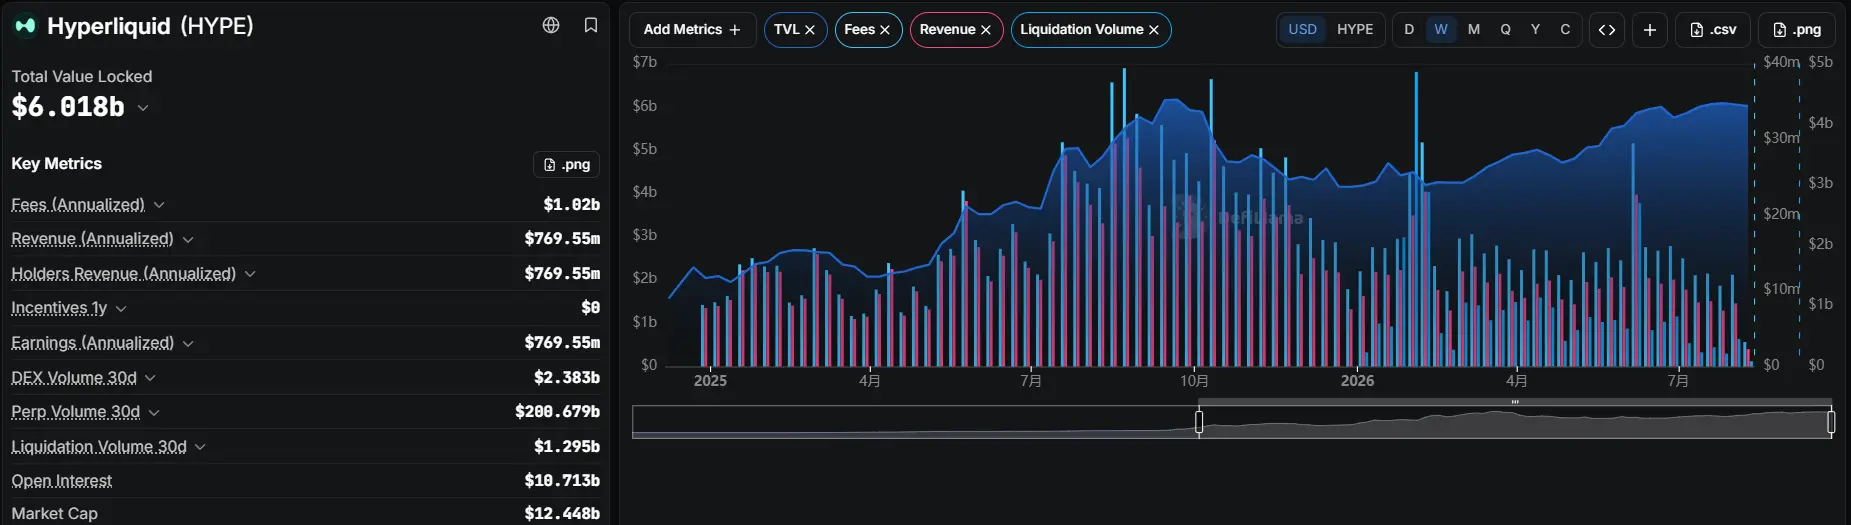The height and width of the screenshot is (525, 1851).
Task: Expand the Perp Volume 30d row
Action: point(154,412)
